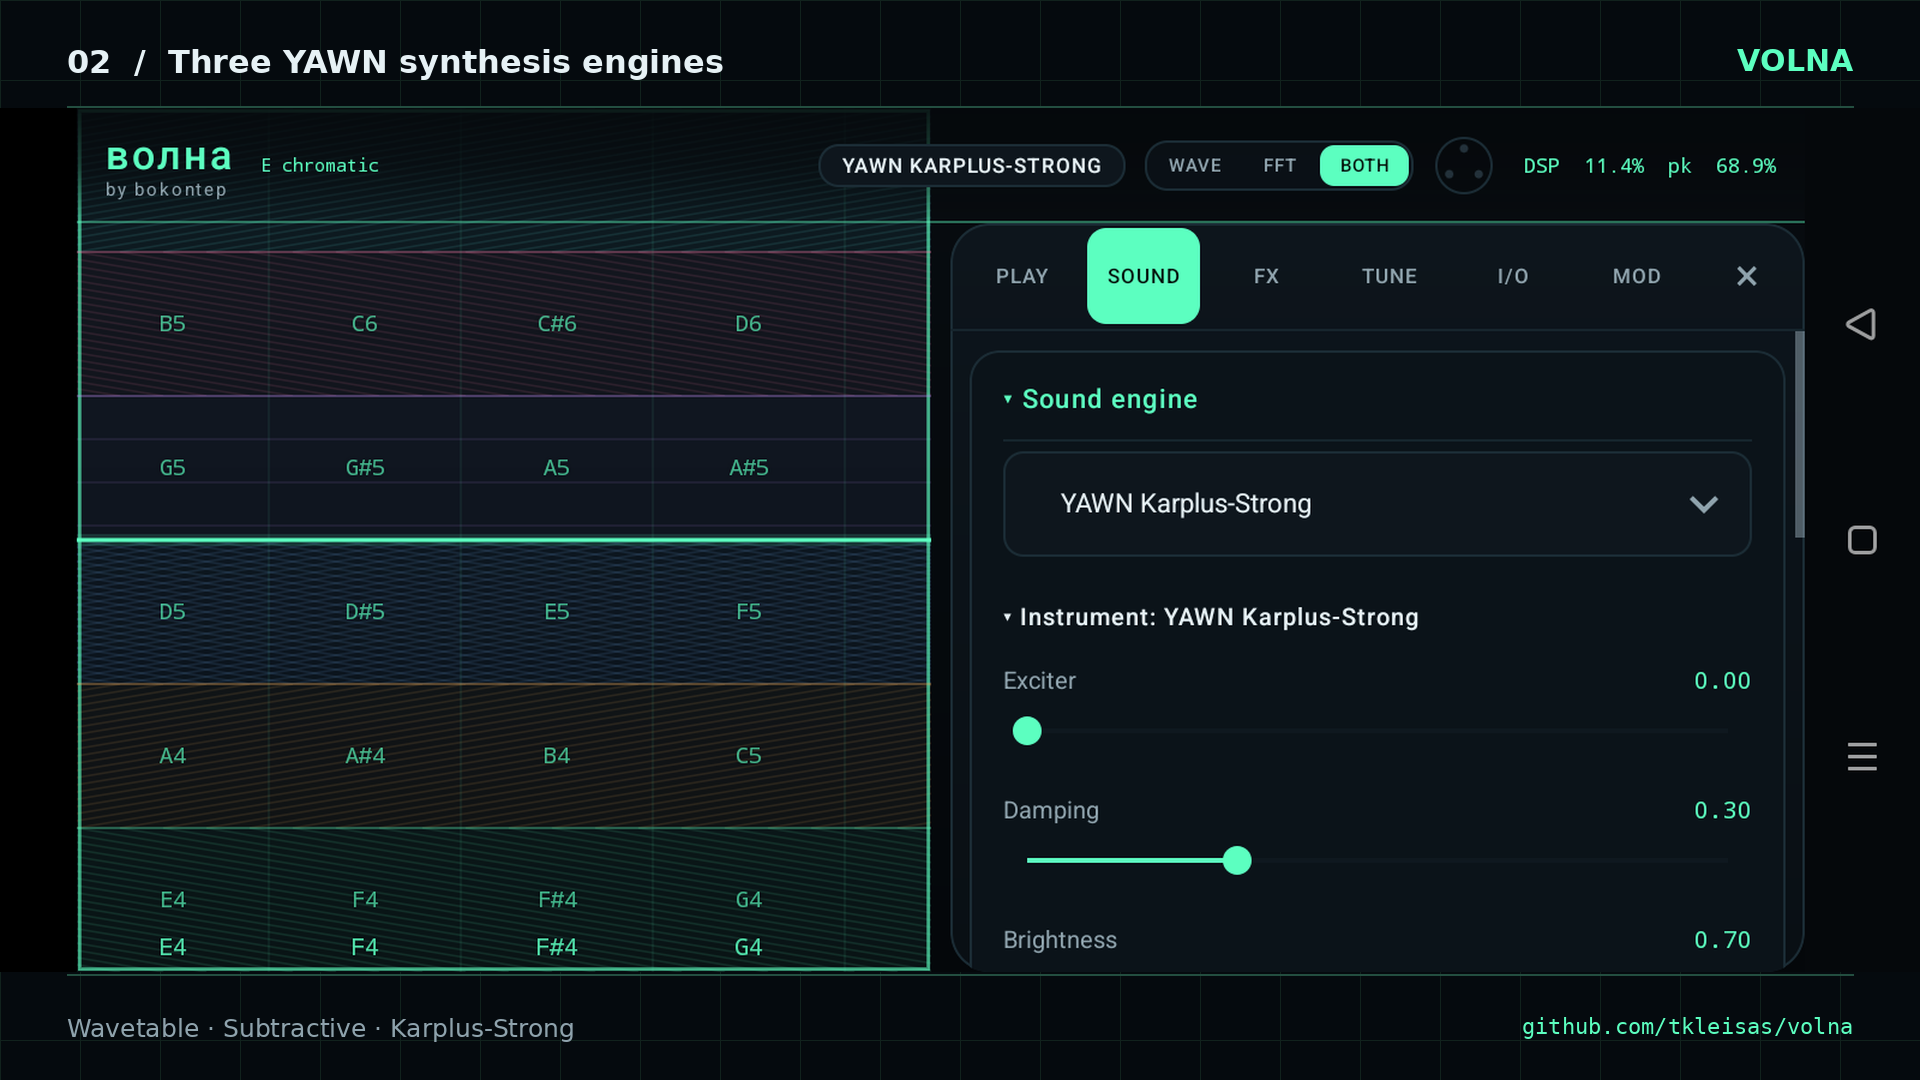Click the Damping slider handle
The width and height of the screenshot is (1920, 1080).
click(1237, 860)
